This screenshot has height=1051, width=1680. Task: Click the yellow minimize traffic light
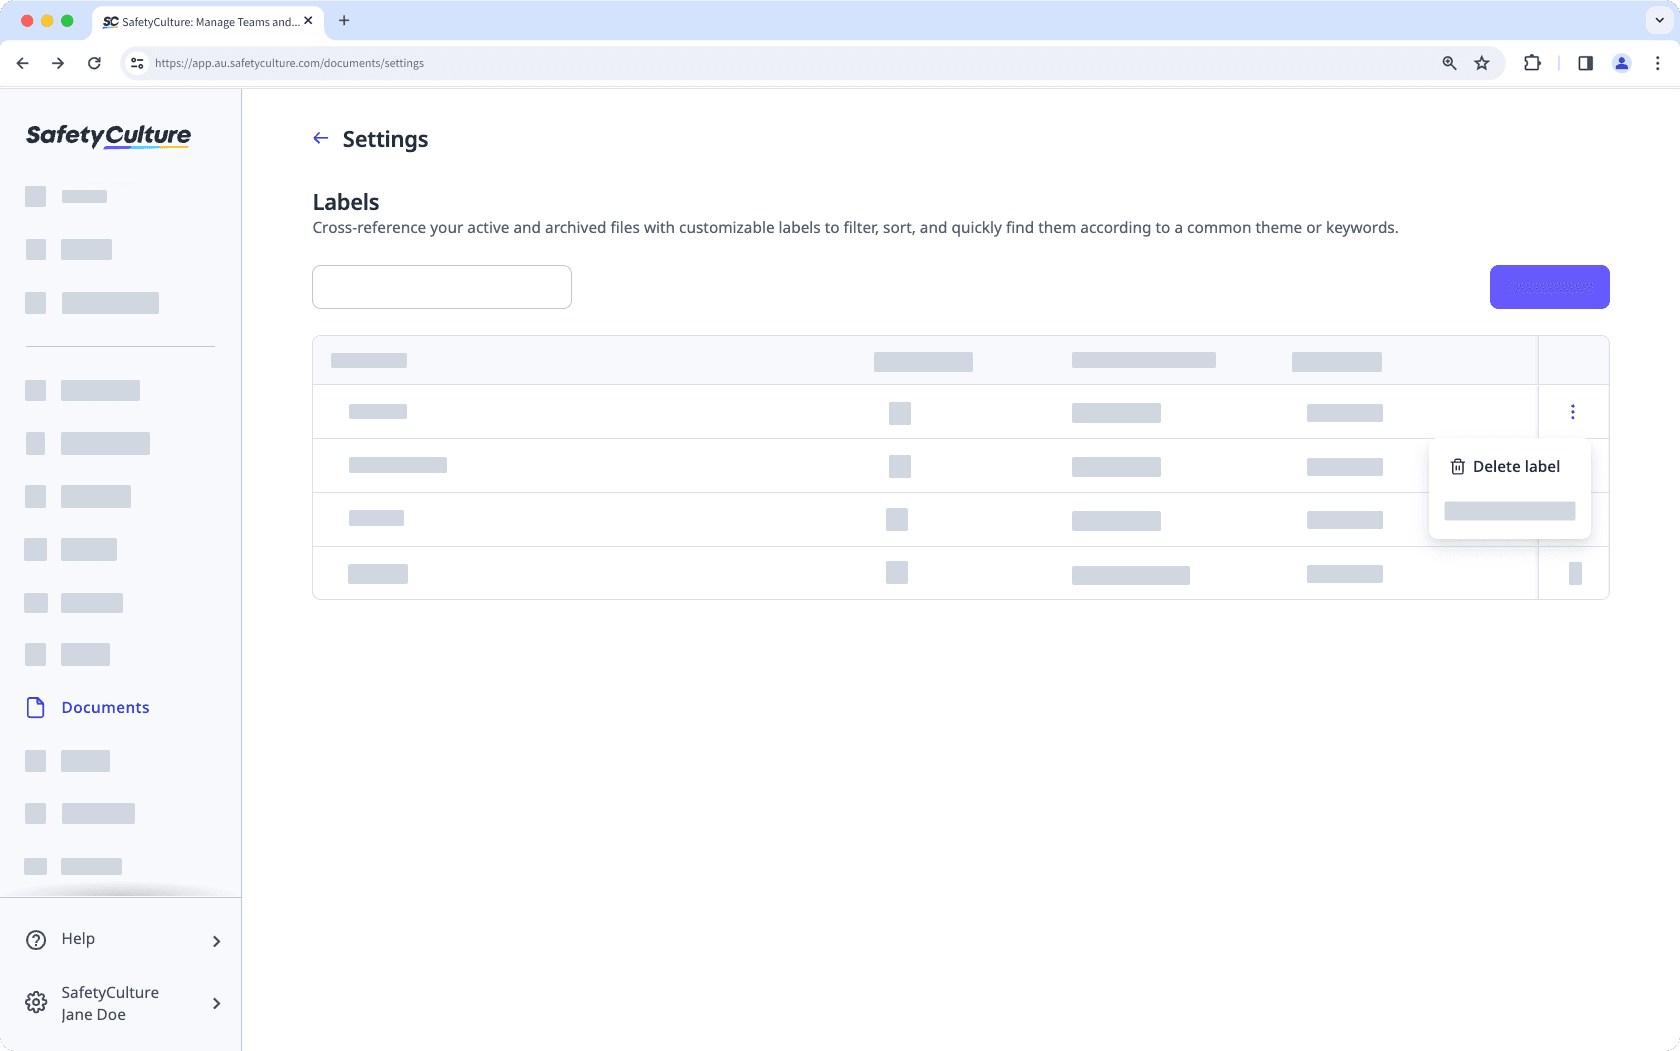45,19
